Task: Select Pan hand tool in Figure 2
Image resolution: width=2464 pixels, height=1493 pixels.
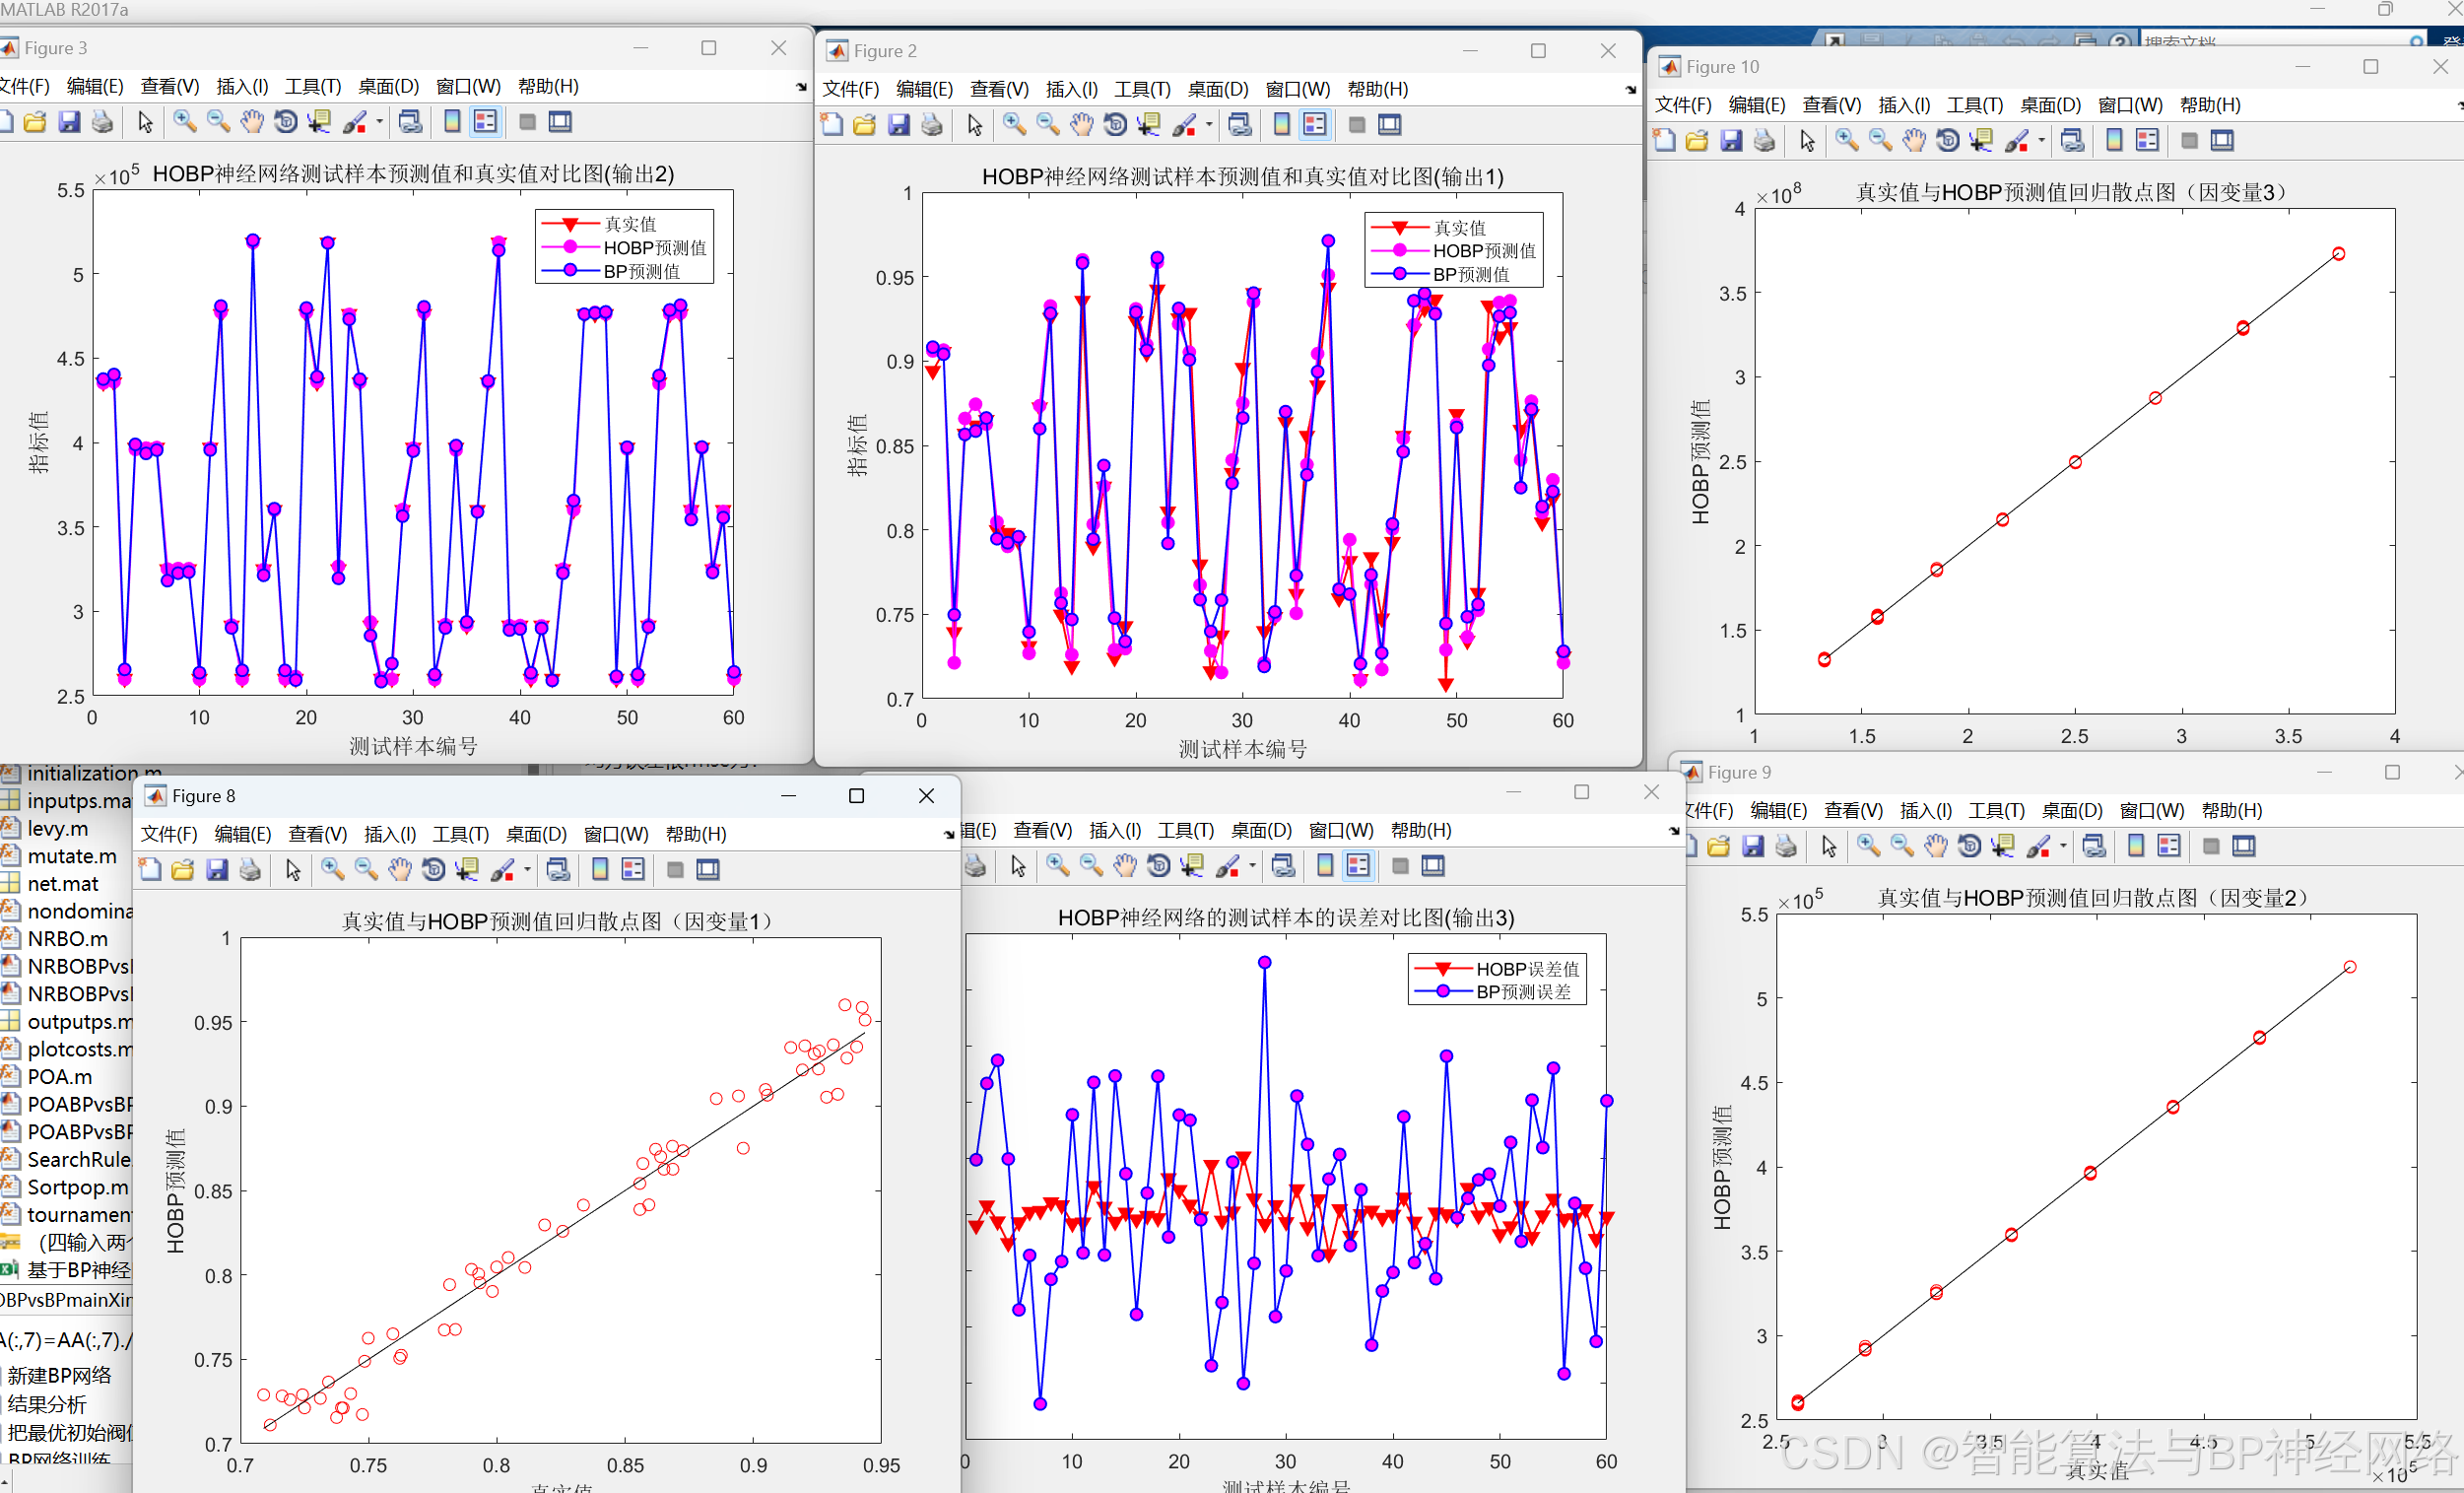Action: click(1081, 125)
